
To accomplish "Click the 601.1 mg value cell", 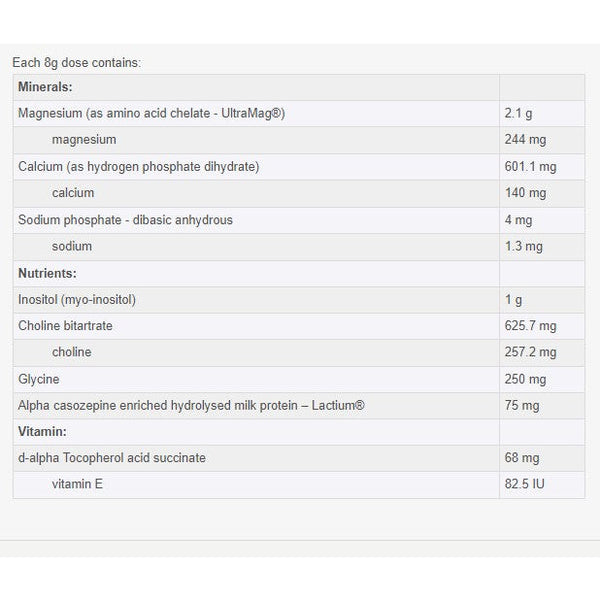I will (x=528, y=166).
